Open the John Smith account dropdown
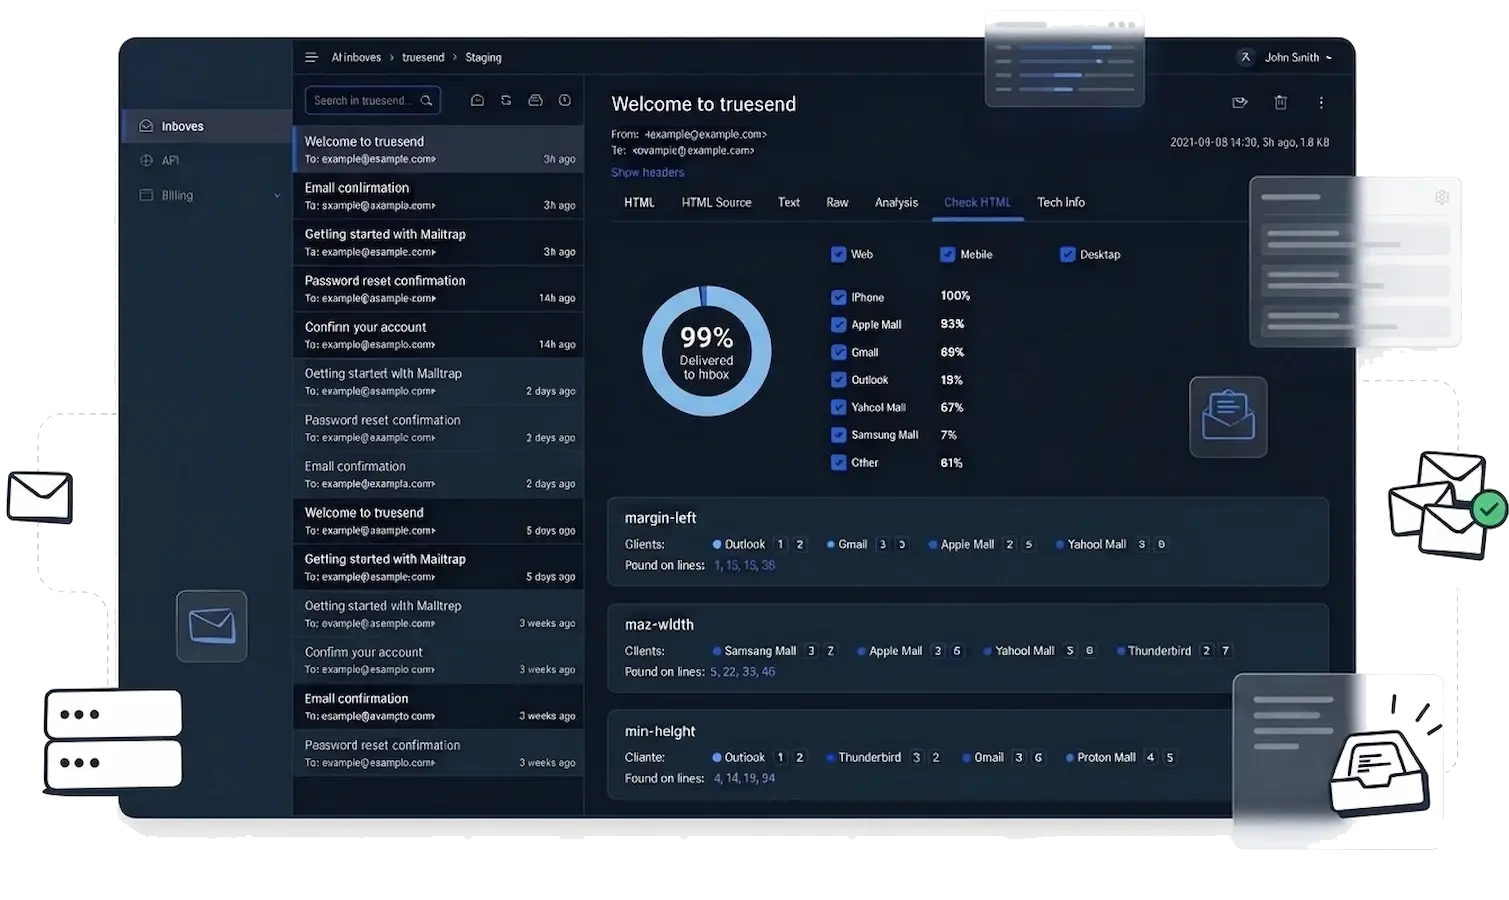Image resolution: width=1509 pixels, height=900 pixels. click(1298, 57)
